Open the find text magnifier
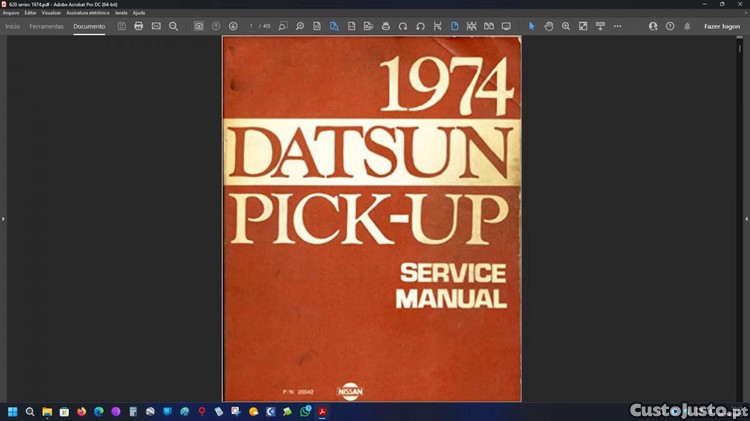The width and height of the screenshot is (750, 421). coord(173,26)
